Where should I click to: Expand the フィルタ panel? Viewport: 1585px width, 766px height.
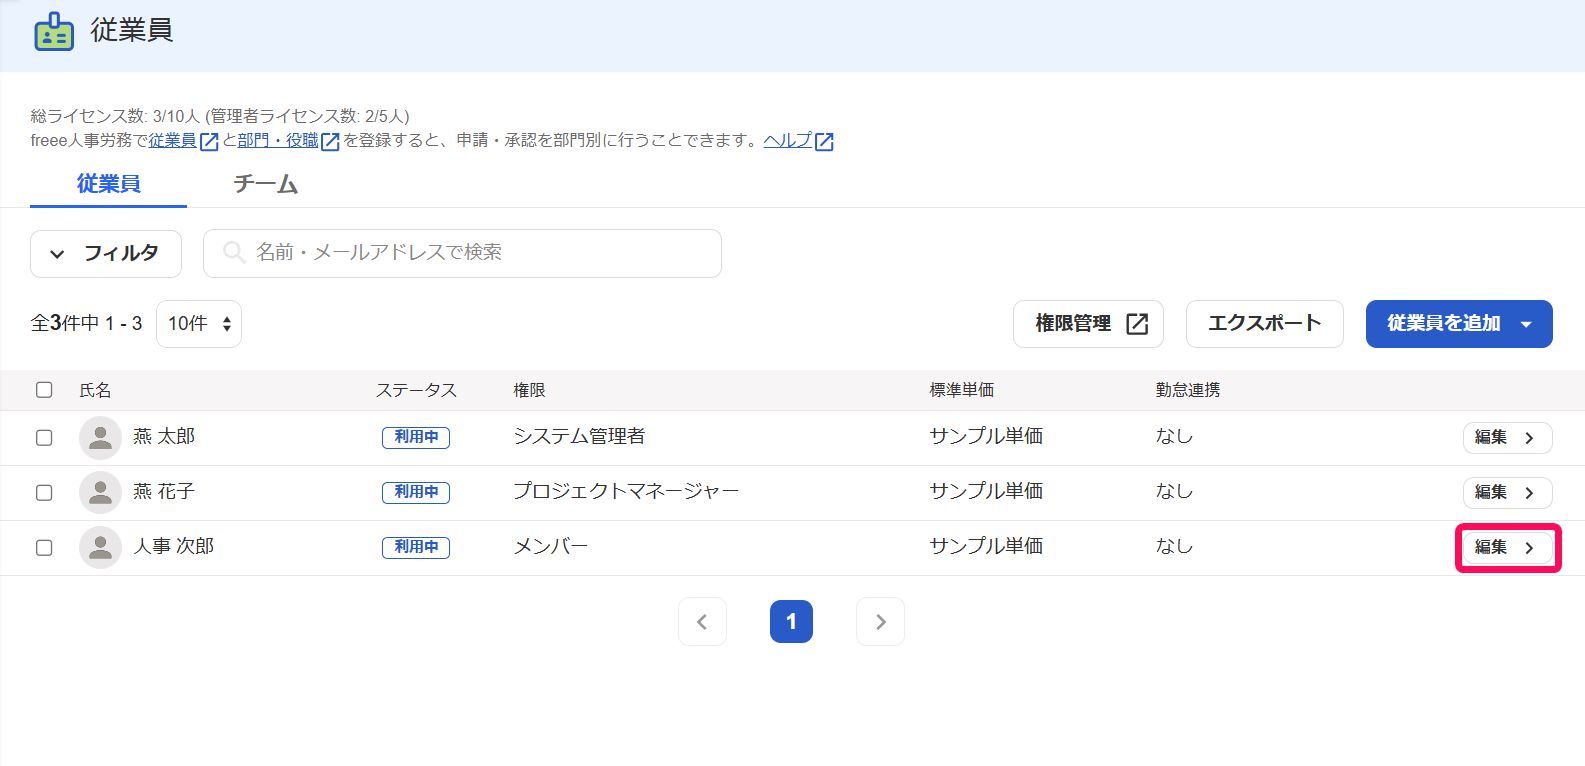click(x=106, y=254)
